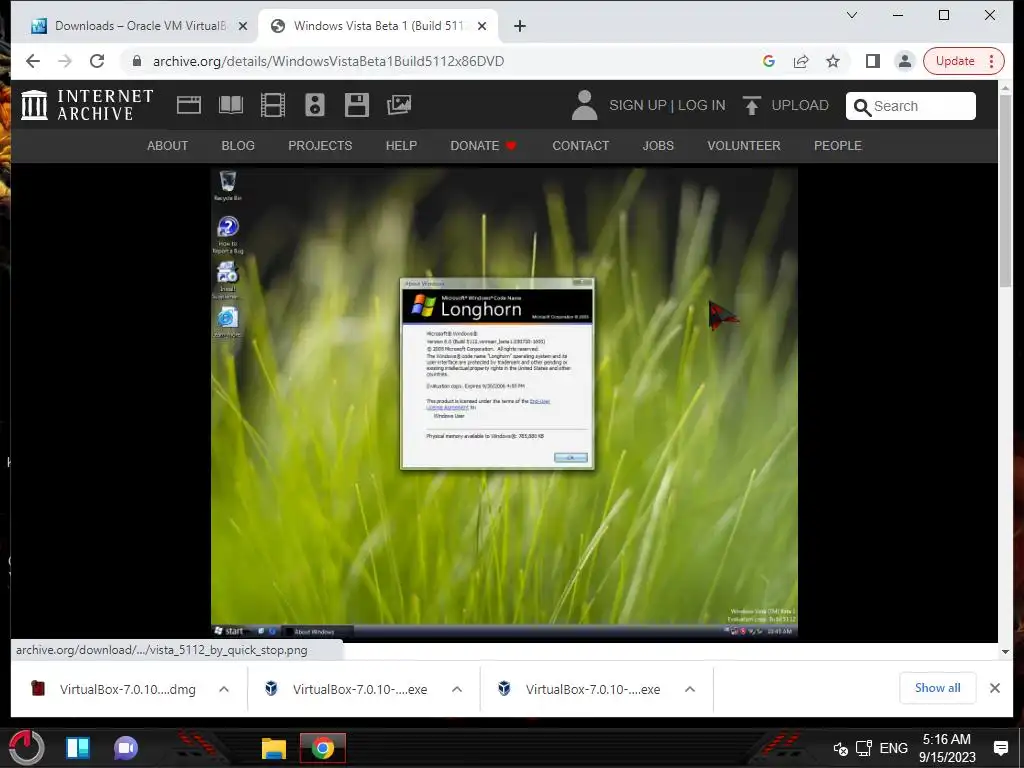Open the BLOG menu item
Image resolution: width=1024 pixels, height=768 pixels.
238,146
